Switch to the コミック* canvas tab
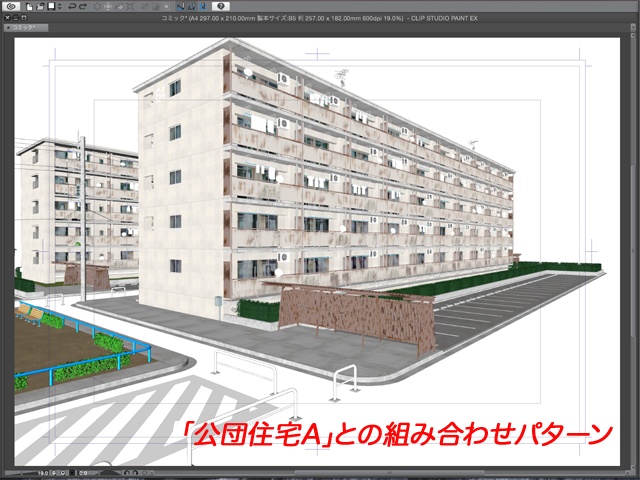The height and width of the screenshot is (480, 640). pyautogui.click(x=25, y=28)
